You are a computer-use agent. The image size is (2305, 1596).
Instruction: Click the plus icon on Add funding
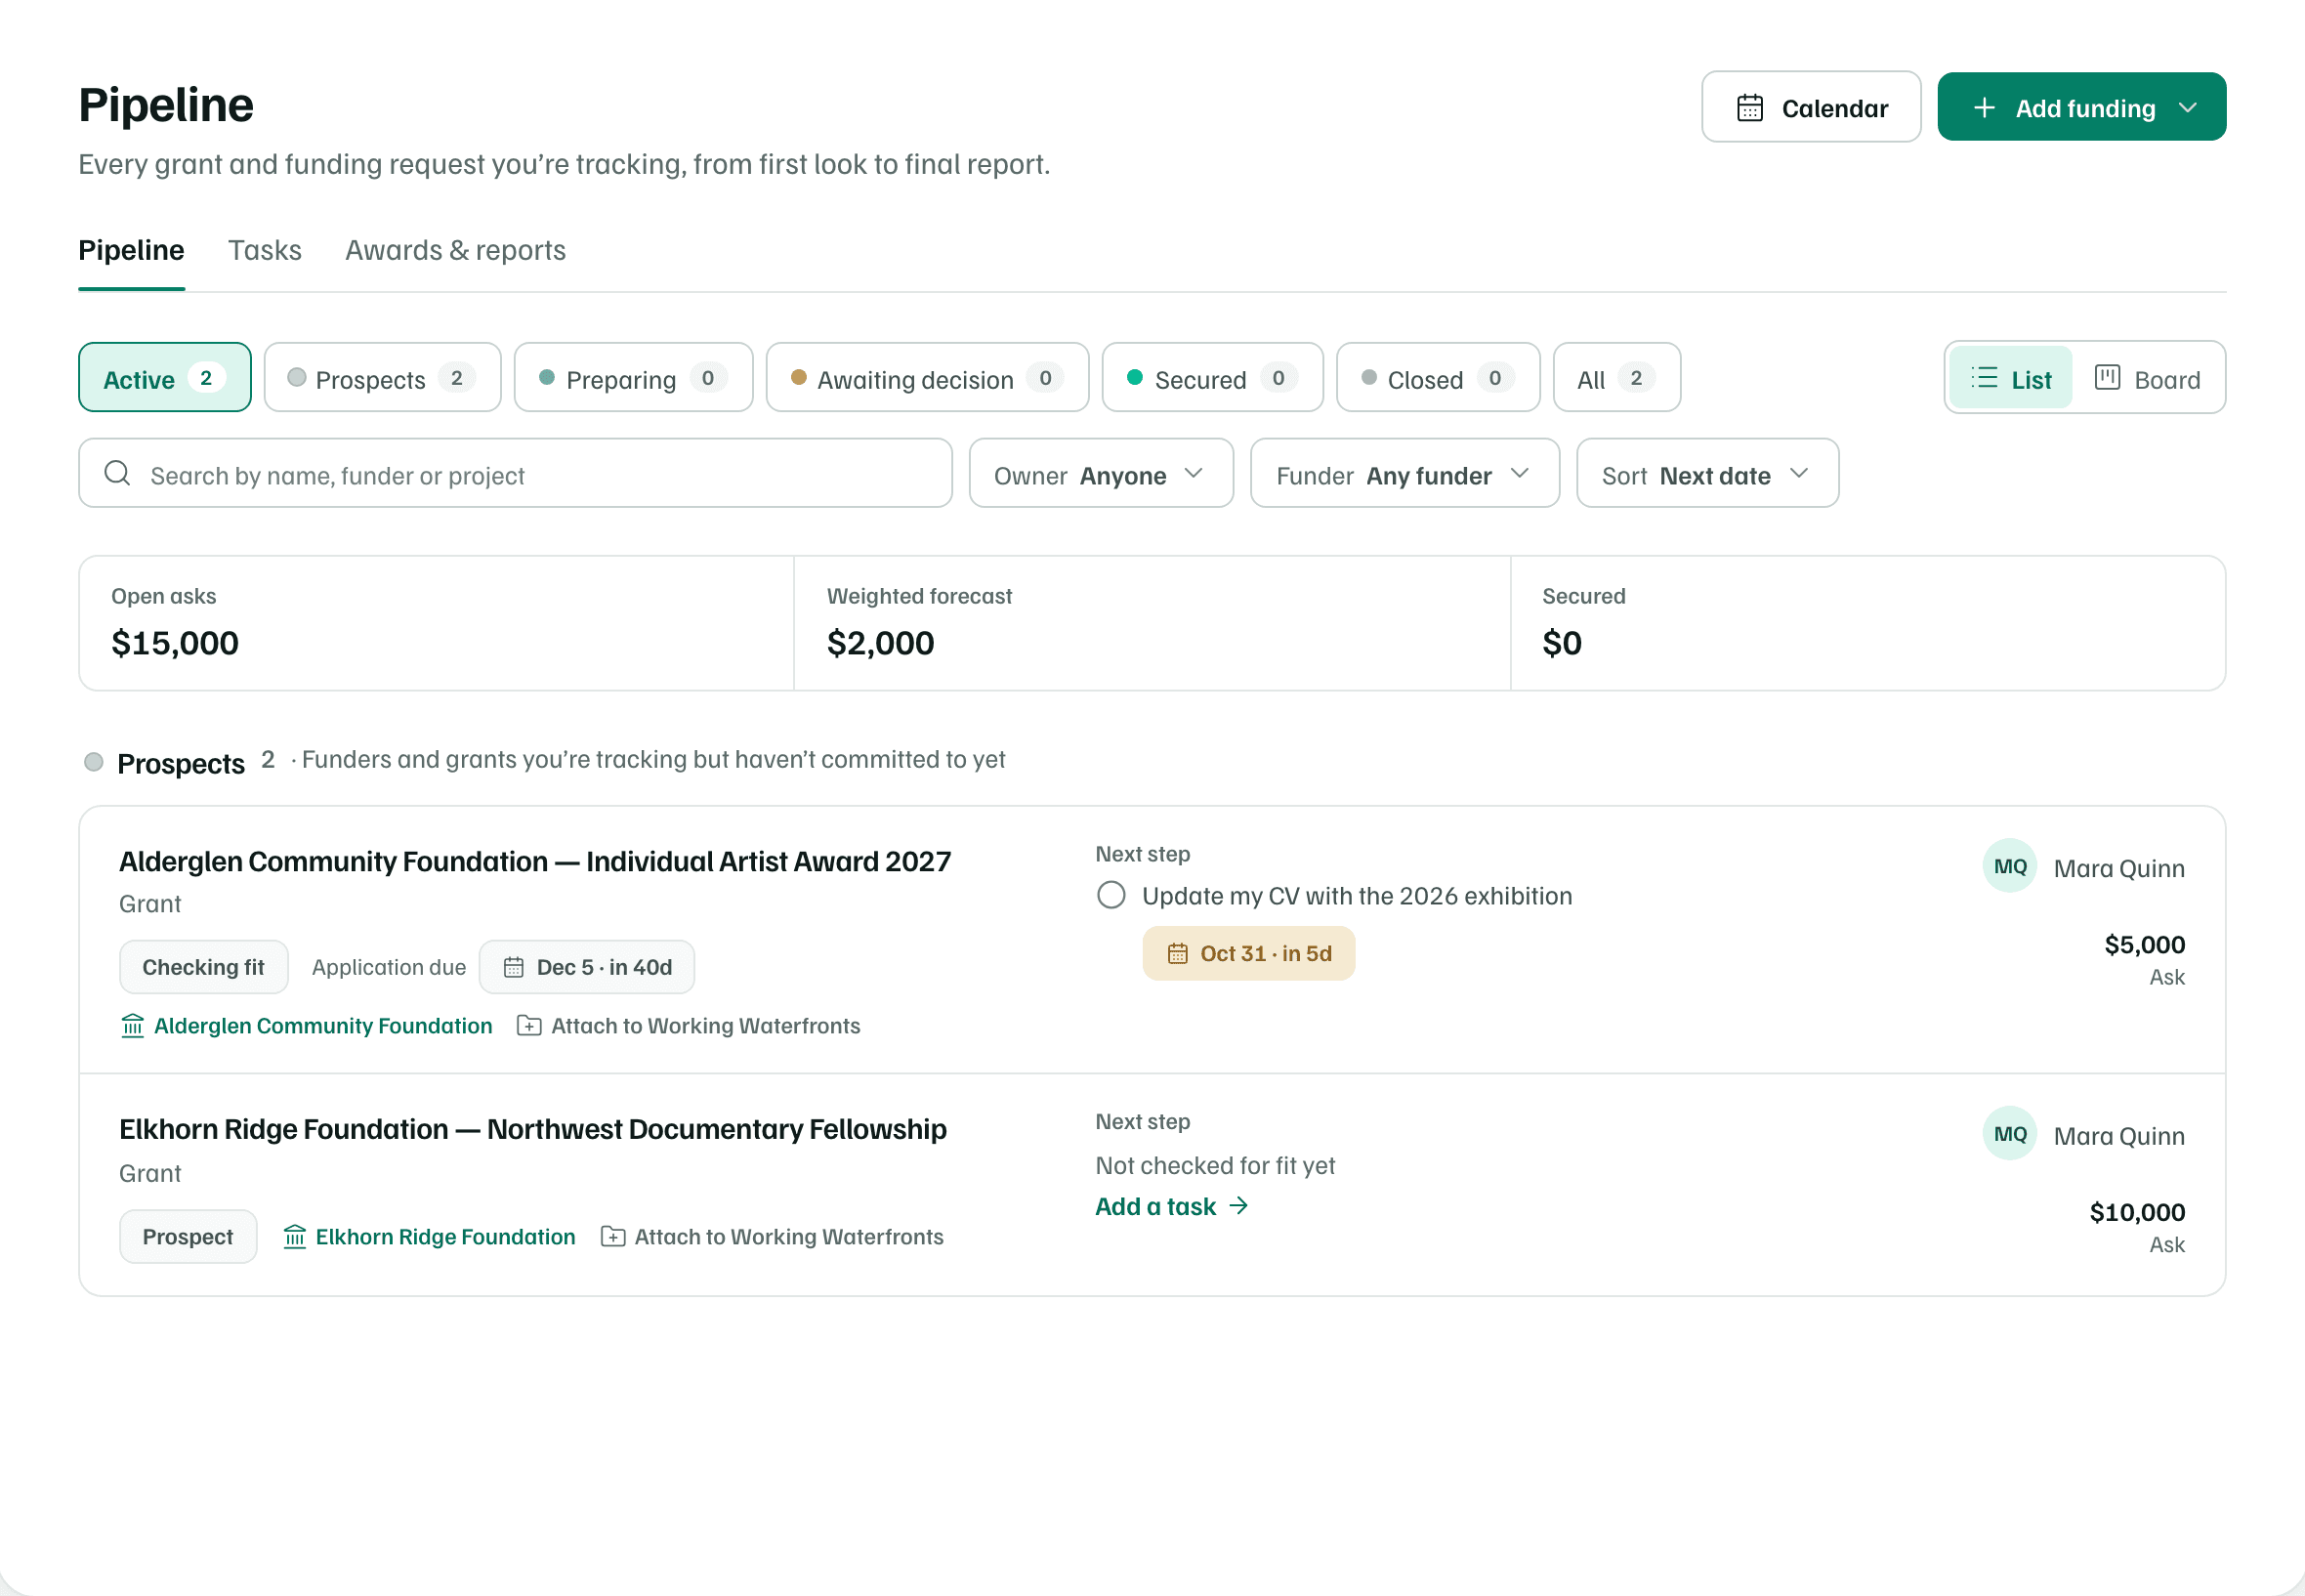(x=1984, y=108)
